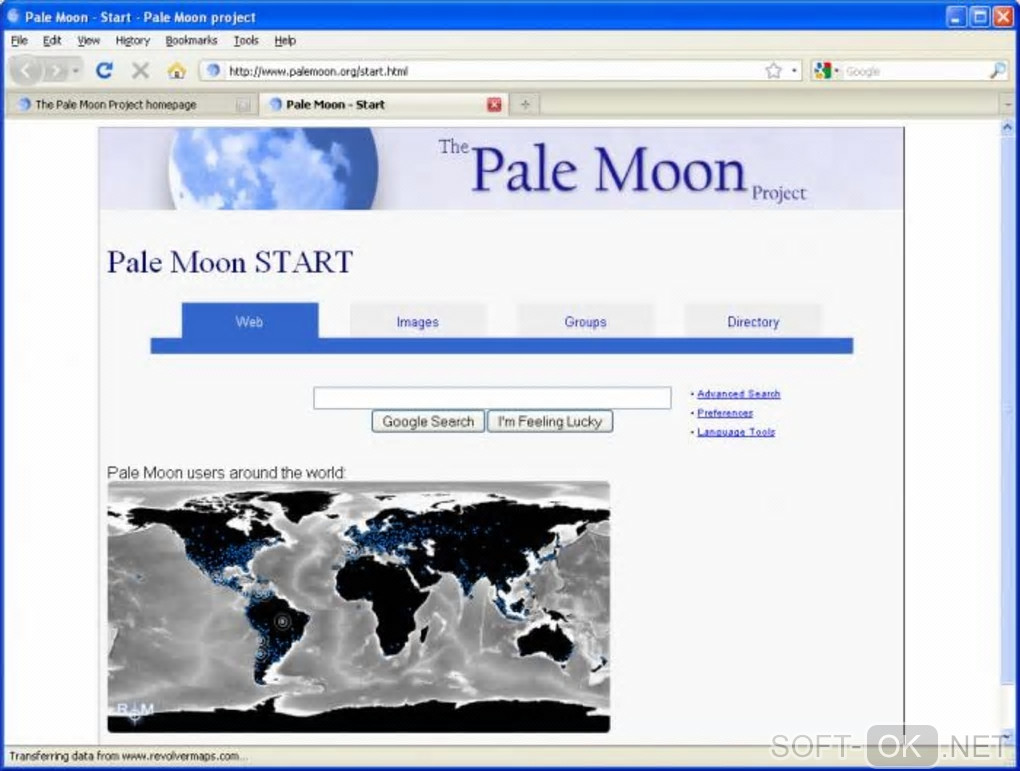The image size is (1020, 771).
Task: Click the world users map image
Action: 358,607
